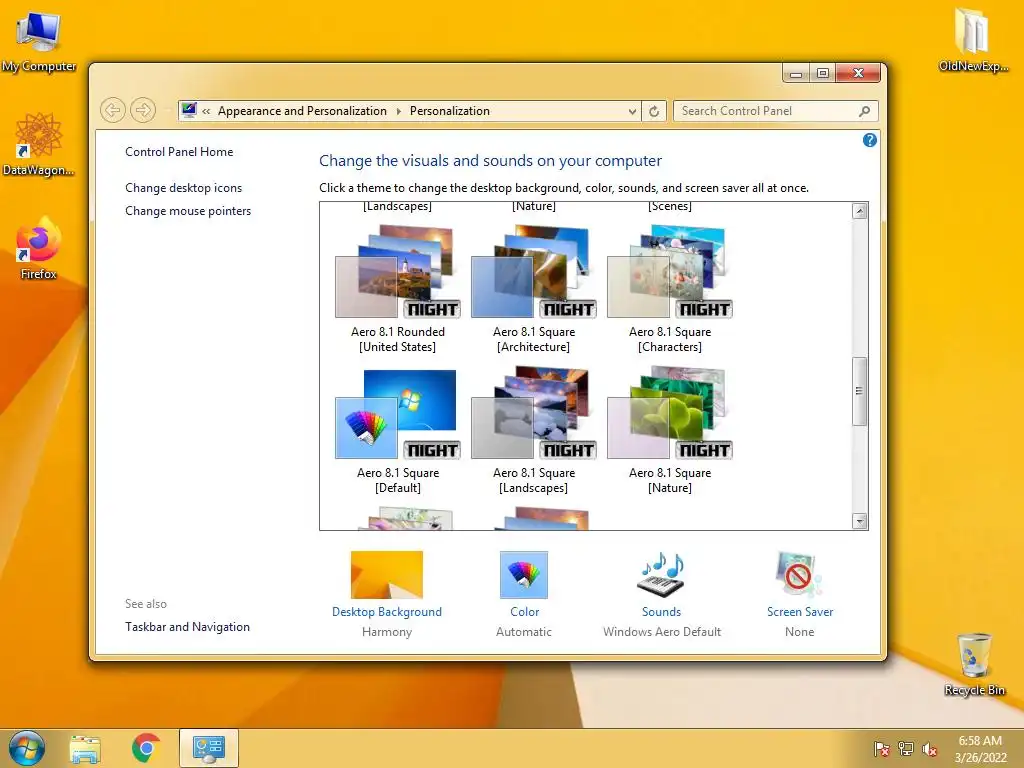Launch Firefox from the desktop
The width and height of the screenshot is (1024, 768).
[x=39, y=248]
